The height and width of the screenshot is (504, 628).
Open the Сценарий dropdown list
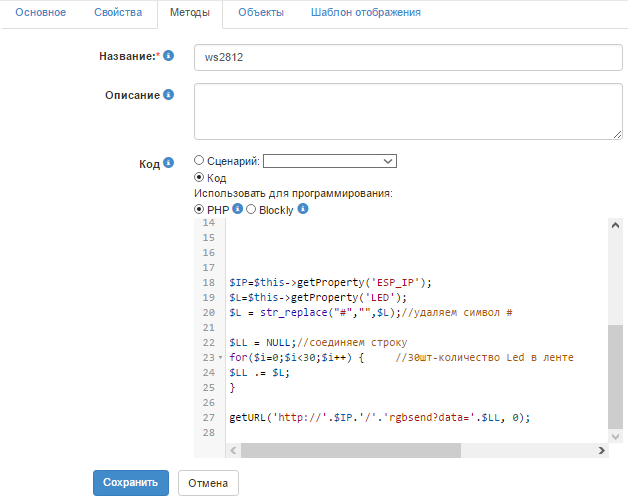(x=330, y=160)
